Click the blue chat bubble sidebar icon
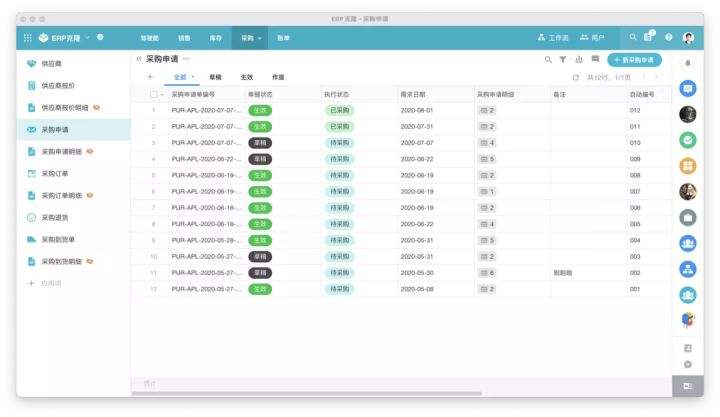Viewport: 720px width, 417px height. (x=687, y=88)
